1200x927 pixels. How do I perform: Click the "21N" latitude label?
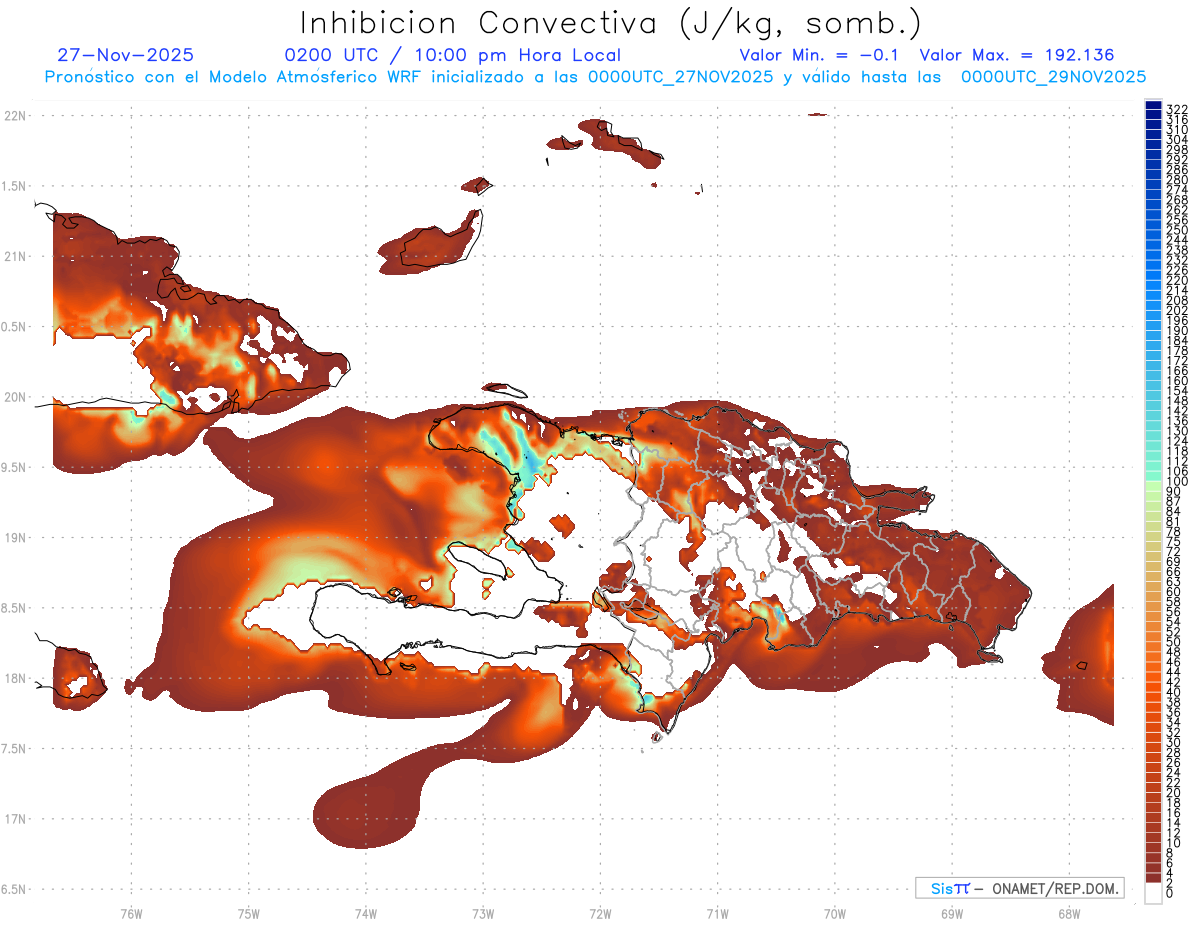15,256
